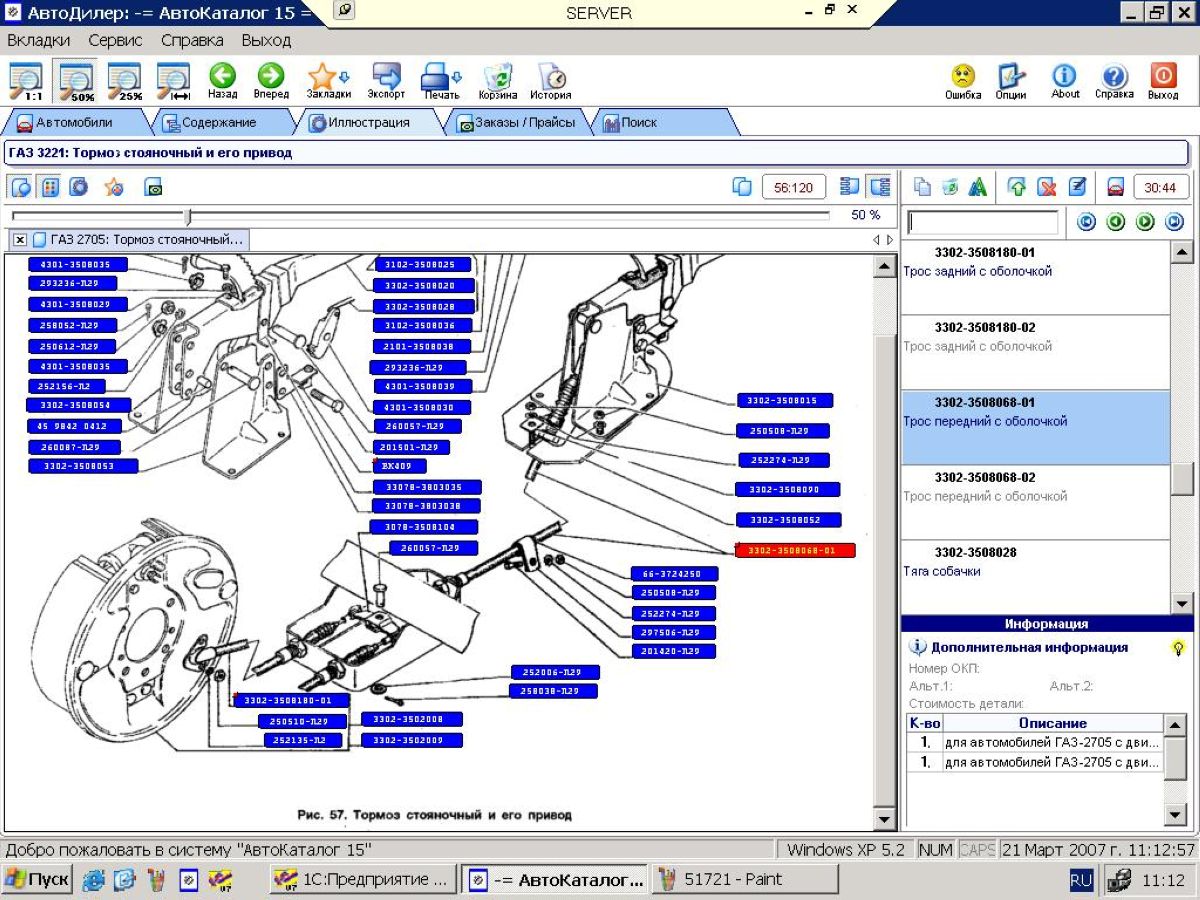Open the Печать print dropdown

[441, 81]
